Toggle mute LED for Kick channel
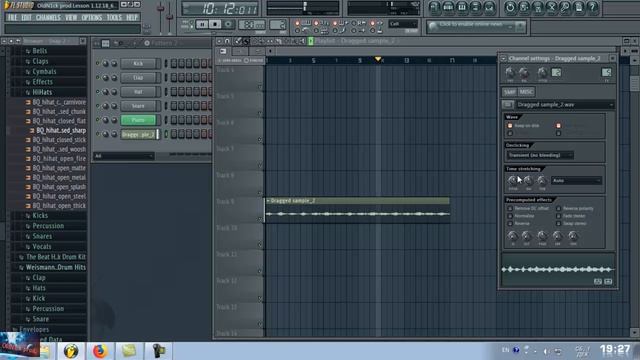Viewport: 640px width, 360px height. pos(98,64)
